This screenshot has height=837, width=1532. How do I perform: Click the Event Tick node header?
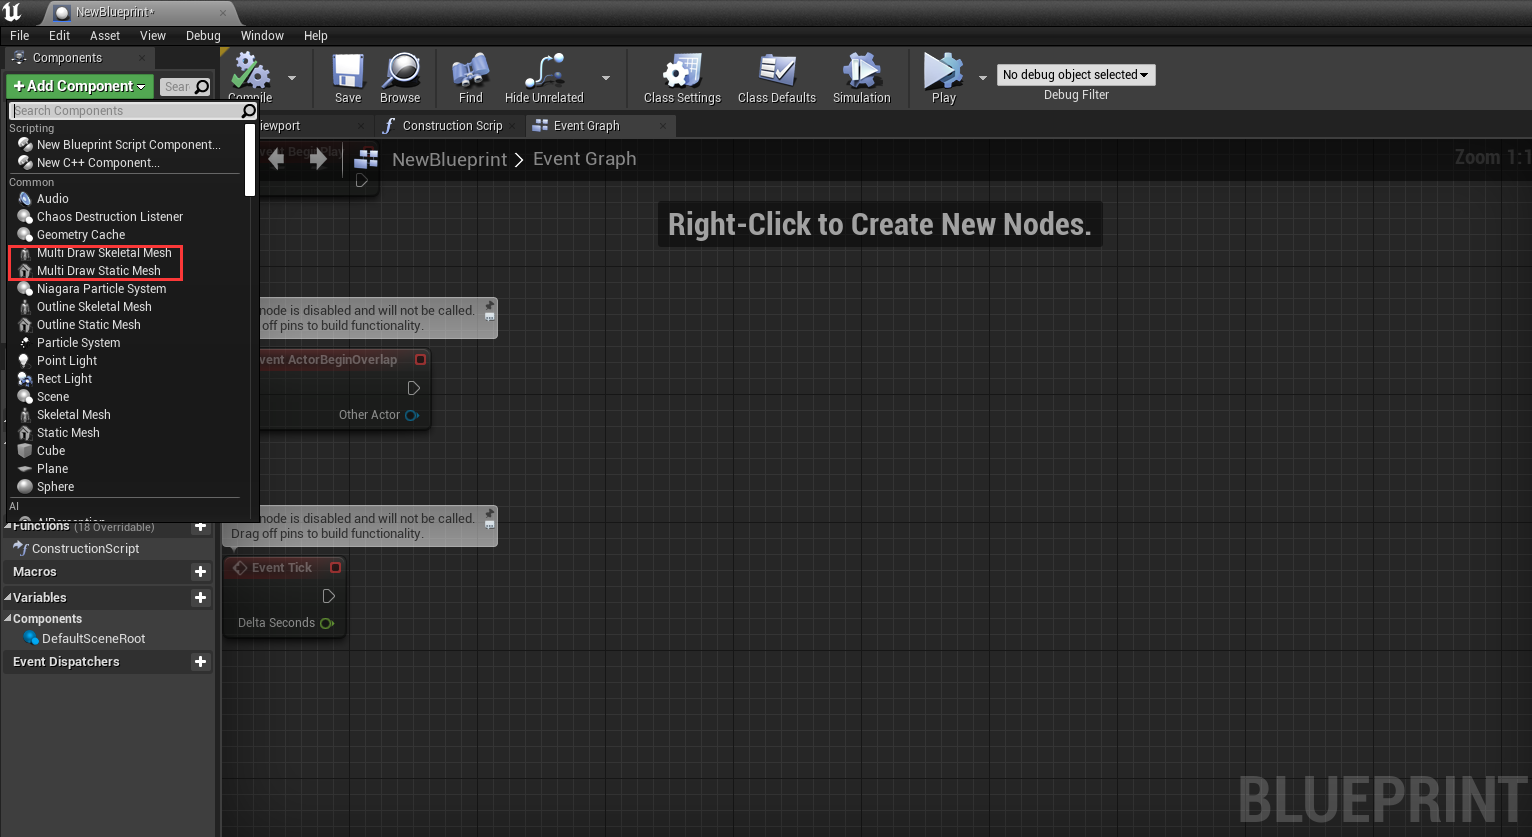(285, 568)
